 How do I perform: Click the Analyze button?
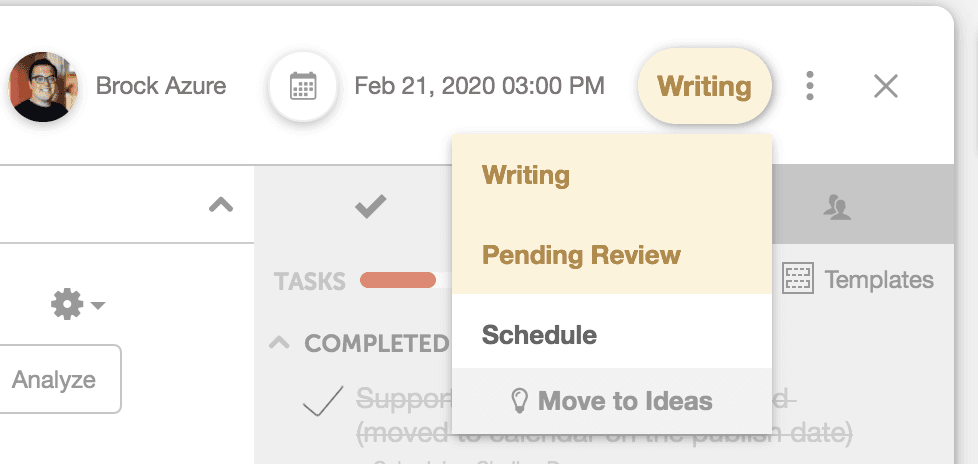point(55,379)
